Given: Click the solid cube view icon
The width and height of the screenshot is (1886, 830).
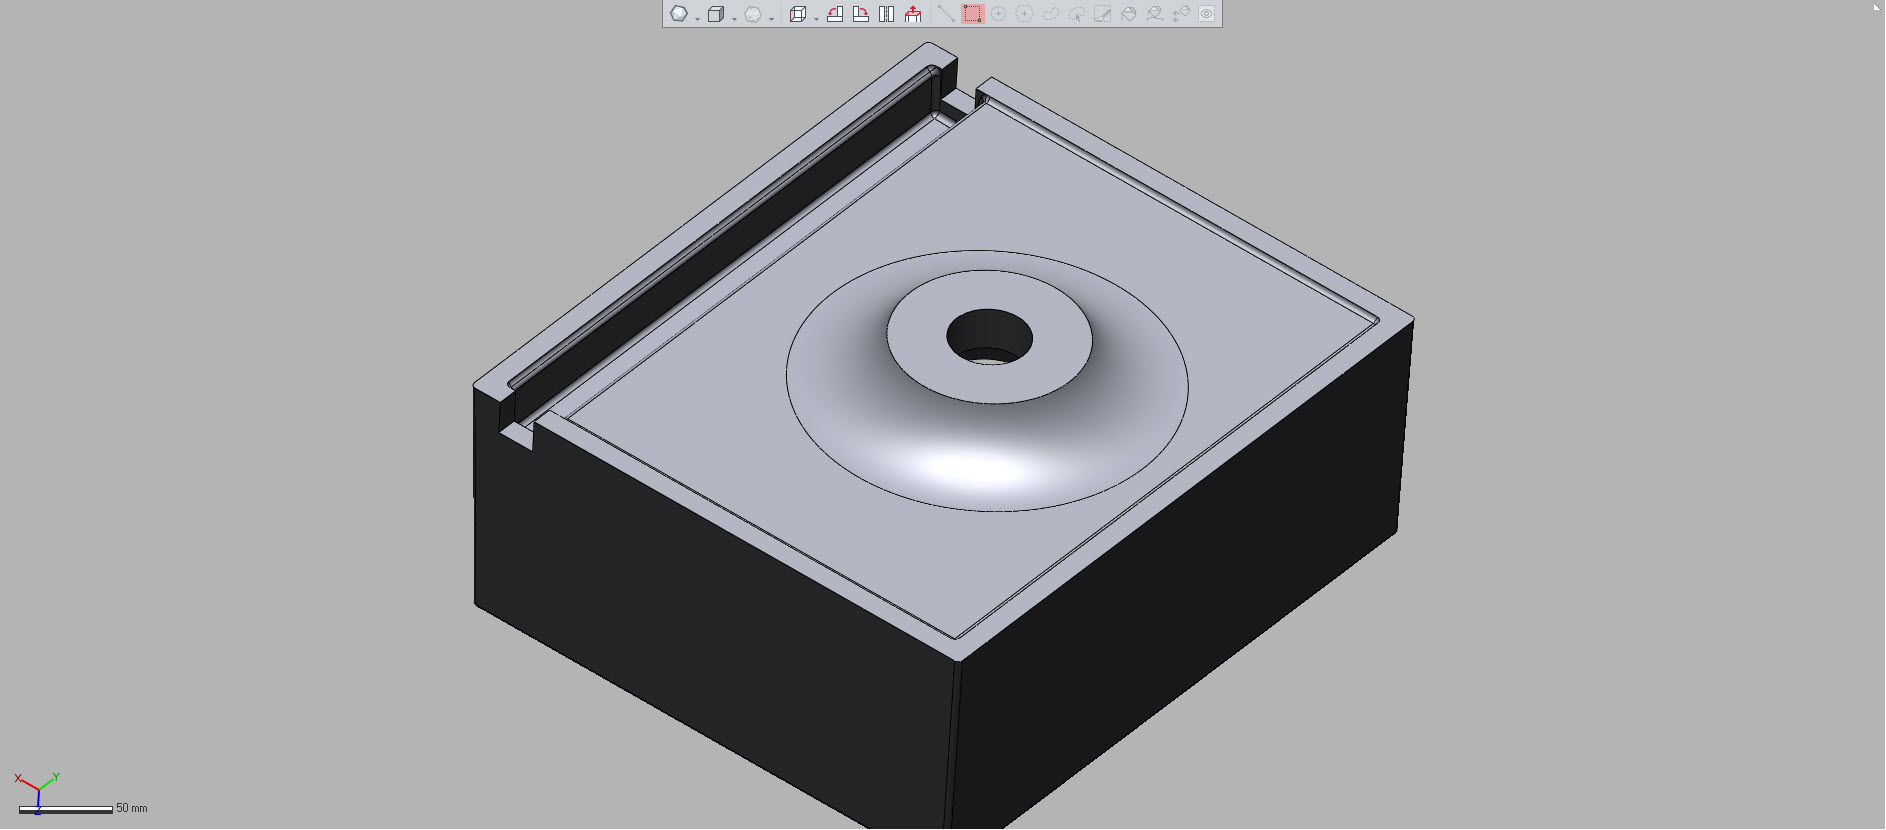Looking at the screenshot, I should pyautogui.click(x=716, y=14).
